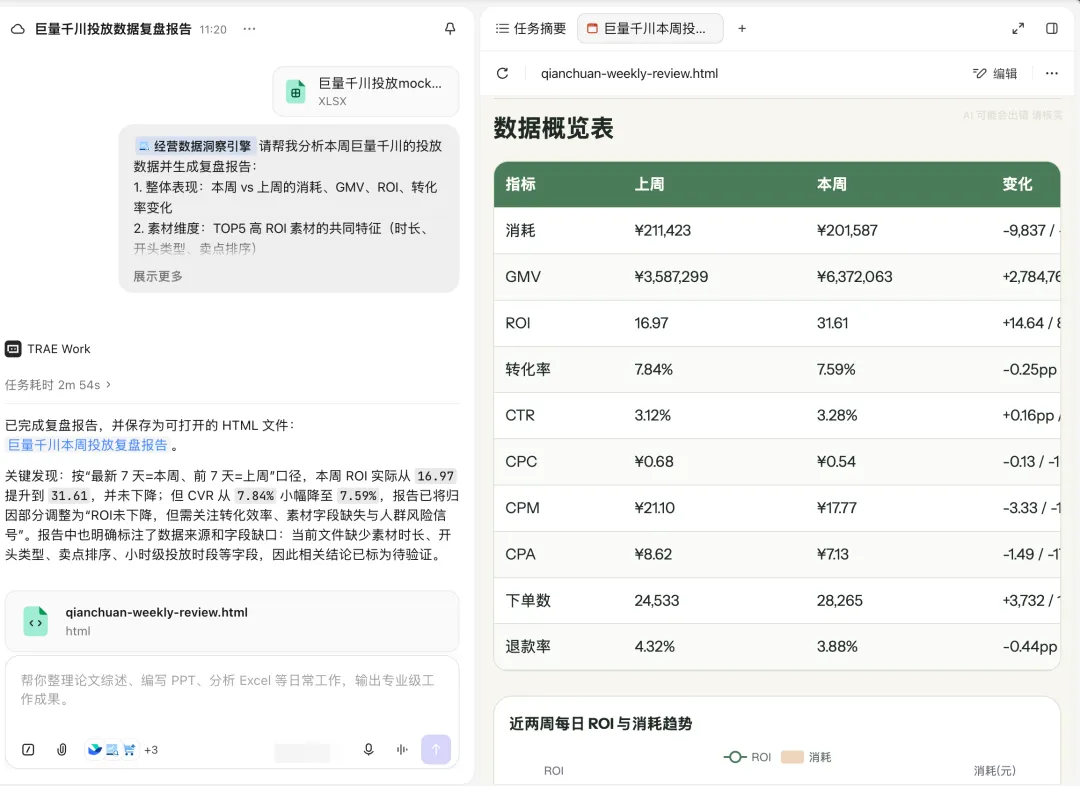Click the ¥0.54 CPC value
Image resolution: width=1080 pixels, height=786 pixels.
pyautogui.click(x=836, y=462)
